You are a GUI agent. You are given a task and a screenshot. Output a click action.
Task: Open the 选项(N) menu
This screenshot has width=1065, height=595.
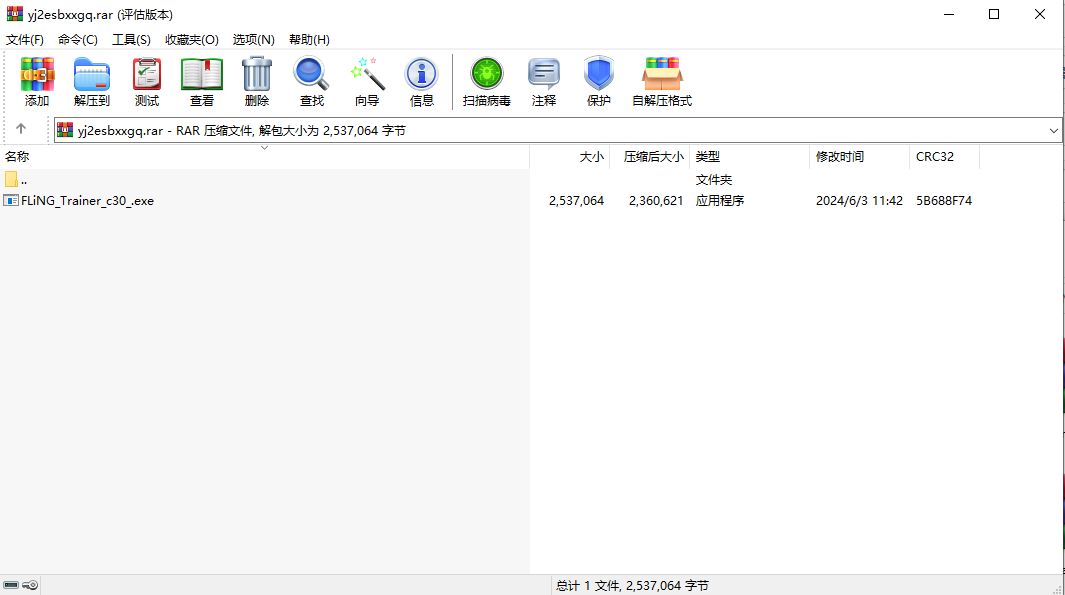(x=253, y=39)
